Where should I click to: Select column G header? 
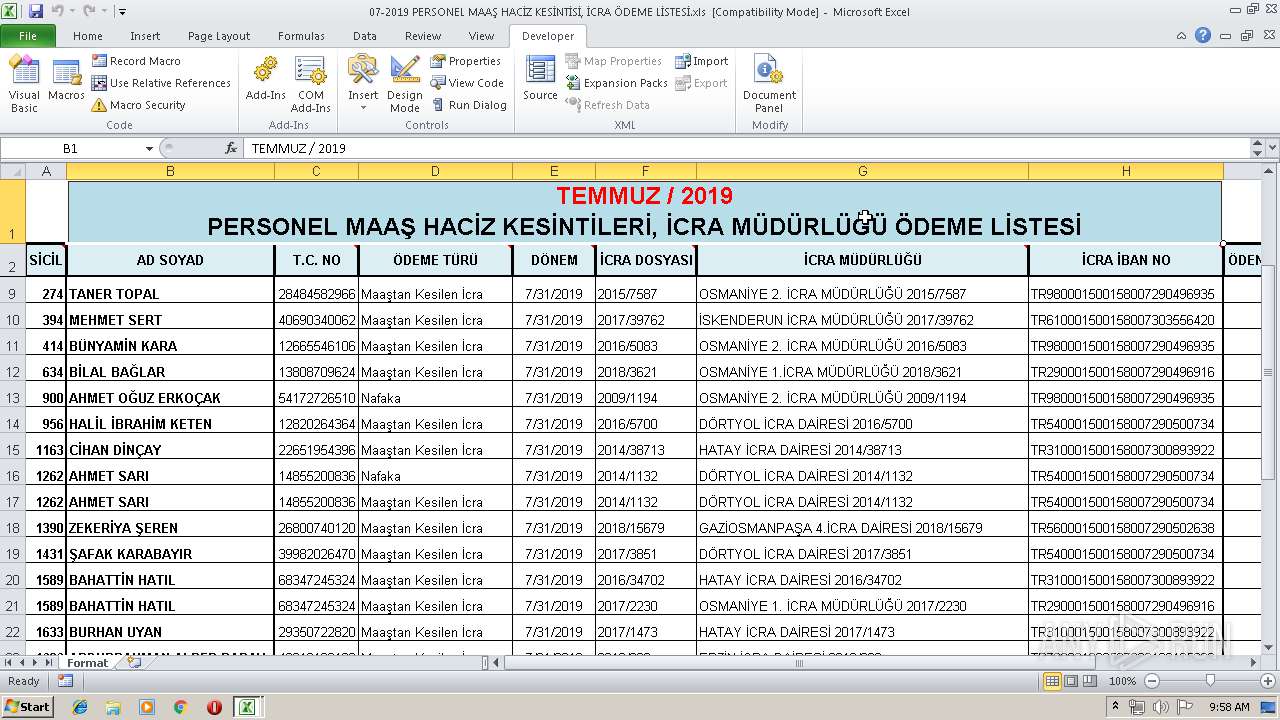[x=862, y=171]
